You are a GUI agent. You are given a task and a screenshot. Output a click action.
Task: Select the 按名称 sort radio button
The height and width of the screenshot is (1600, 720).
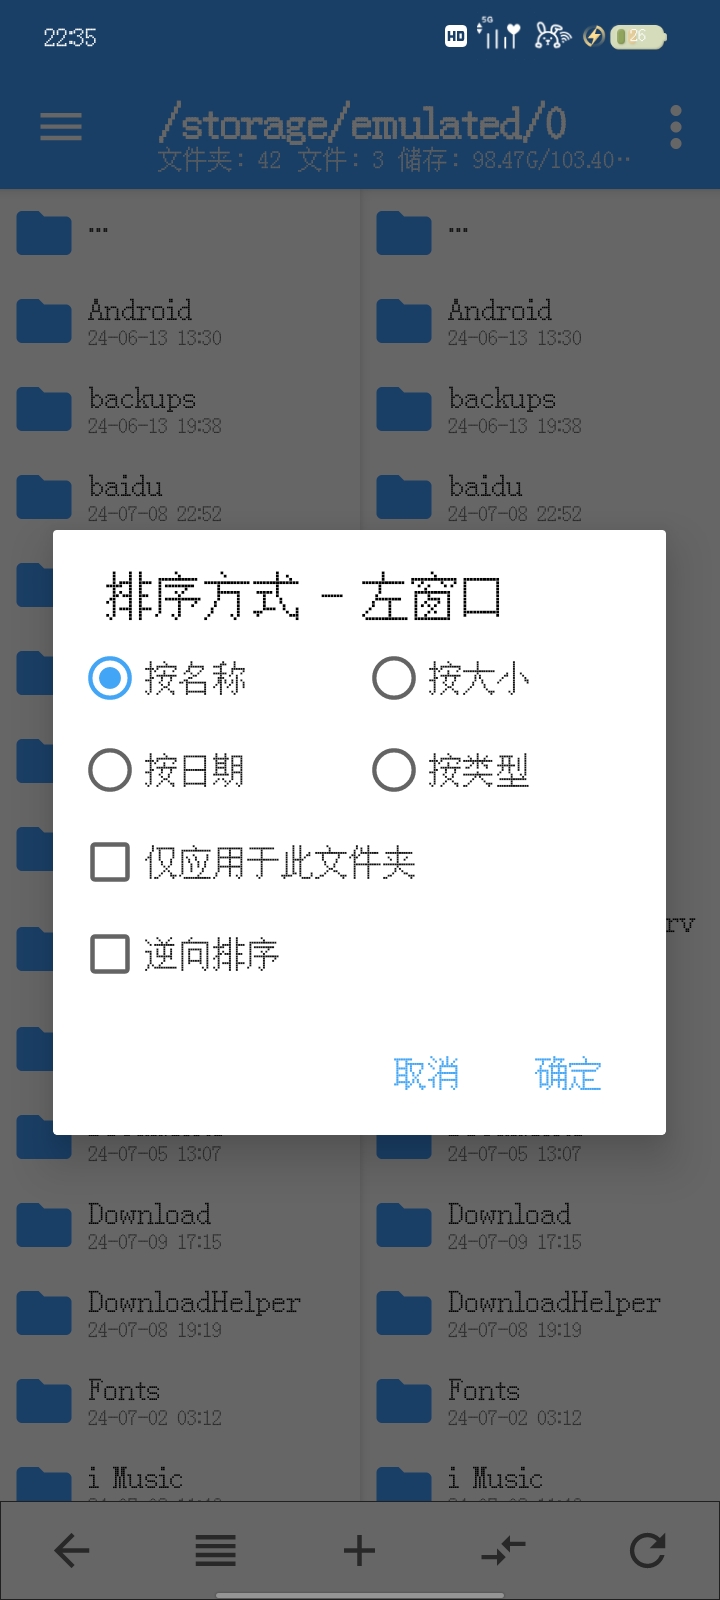tap(110, 679)
